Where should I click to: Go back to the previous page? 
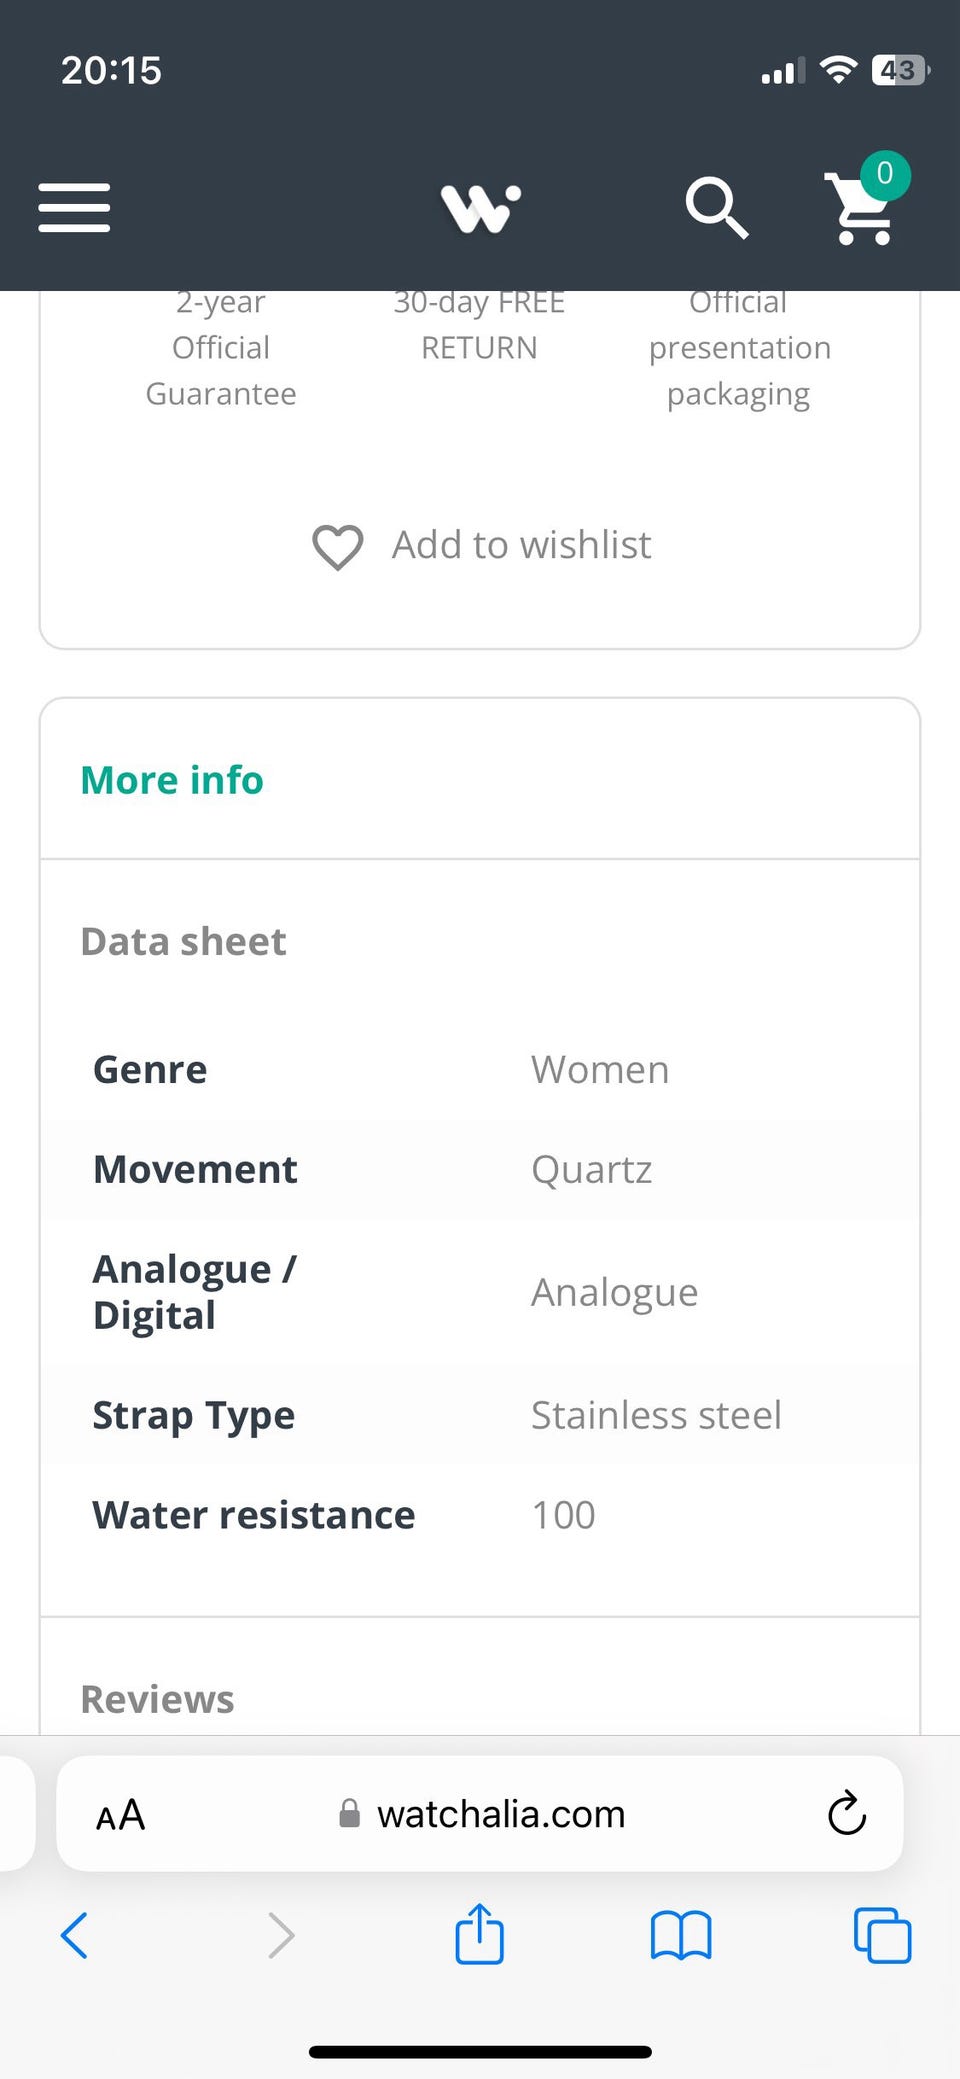click(x=75, y=1935)
